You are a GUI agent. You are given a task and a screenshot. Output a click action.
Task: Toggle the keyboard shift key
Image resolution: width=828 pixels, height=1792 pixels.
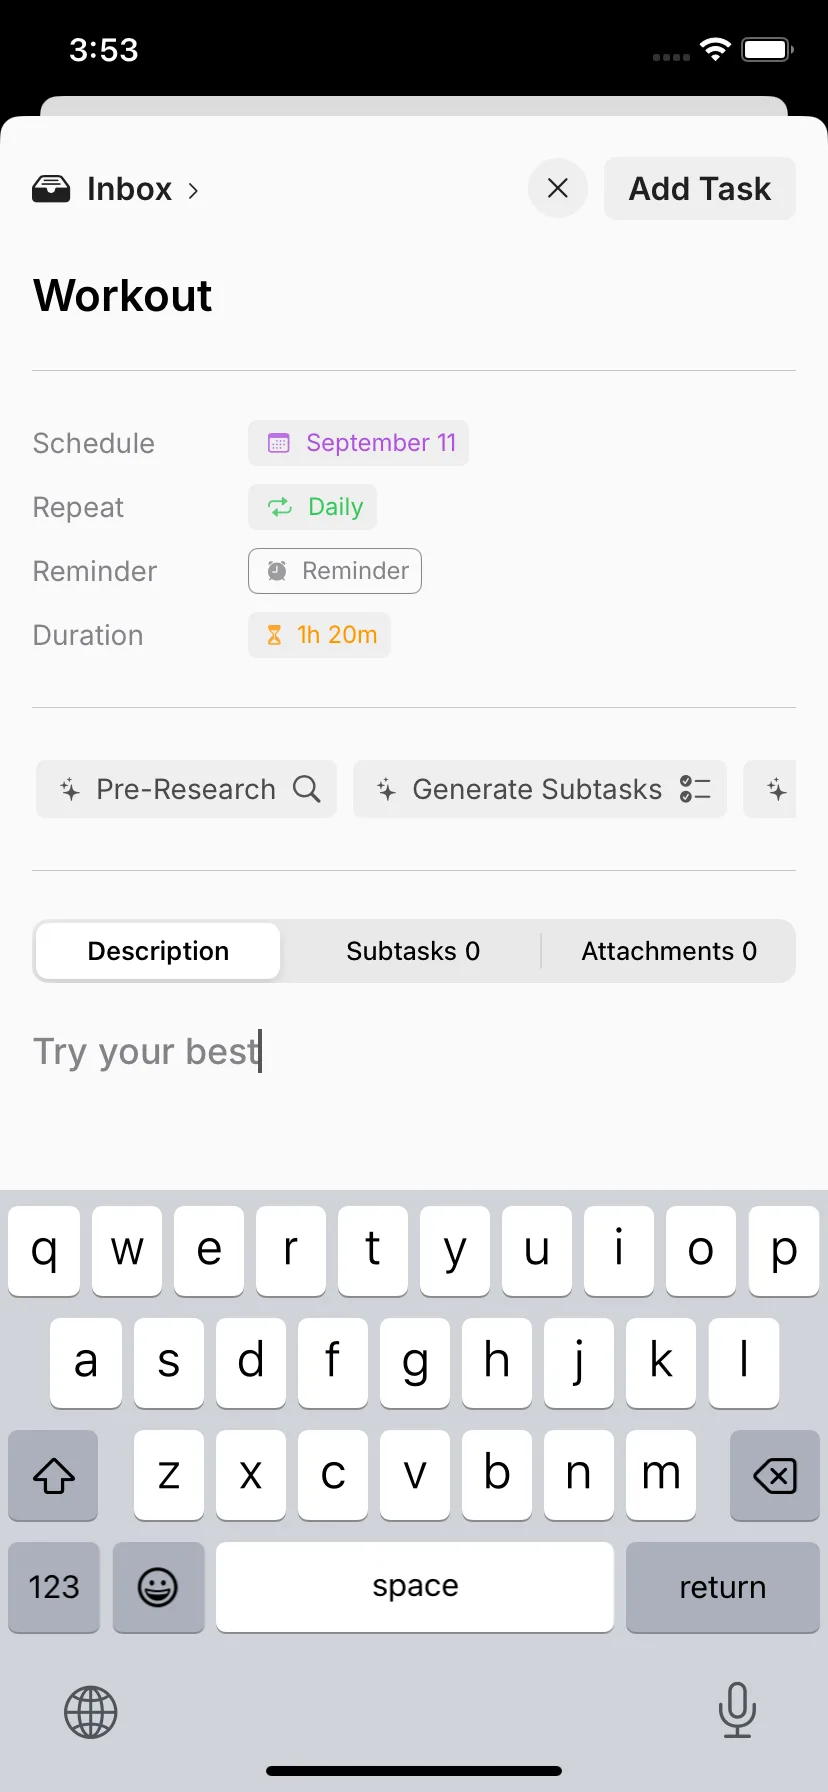54,1475
